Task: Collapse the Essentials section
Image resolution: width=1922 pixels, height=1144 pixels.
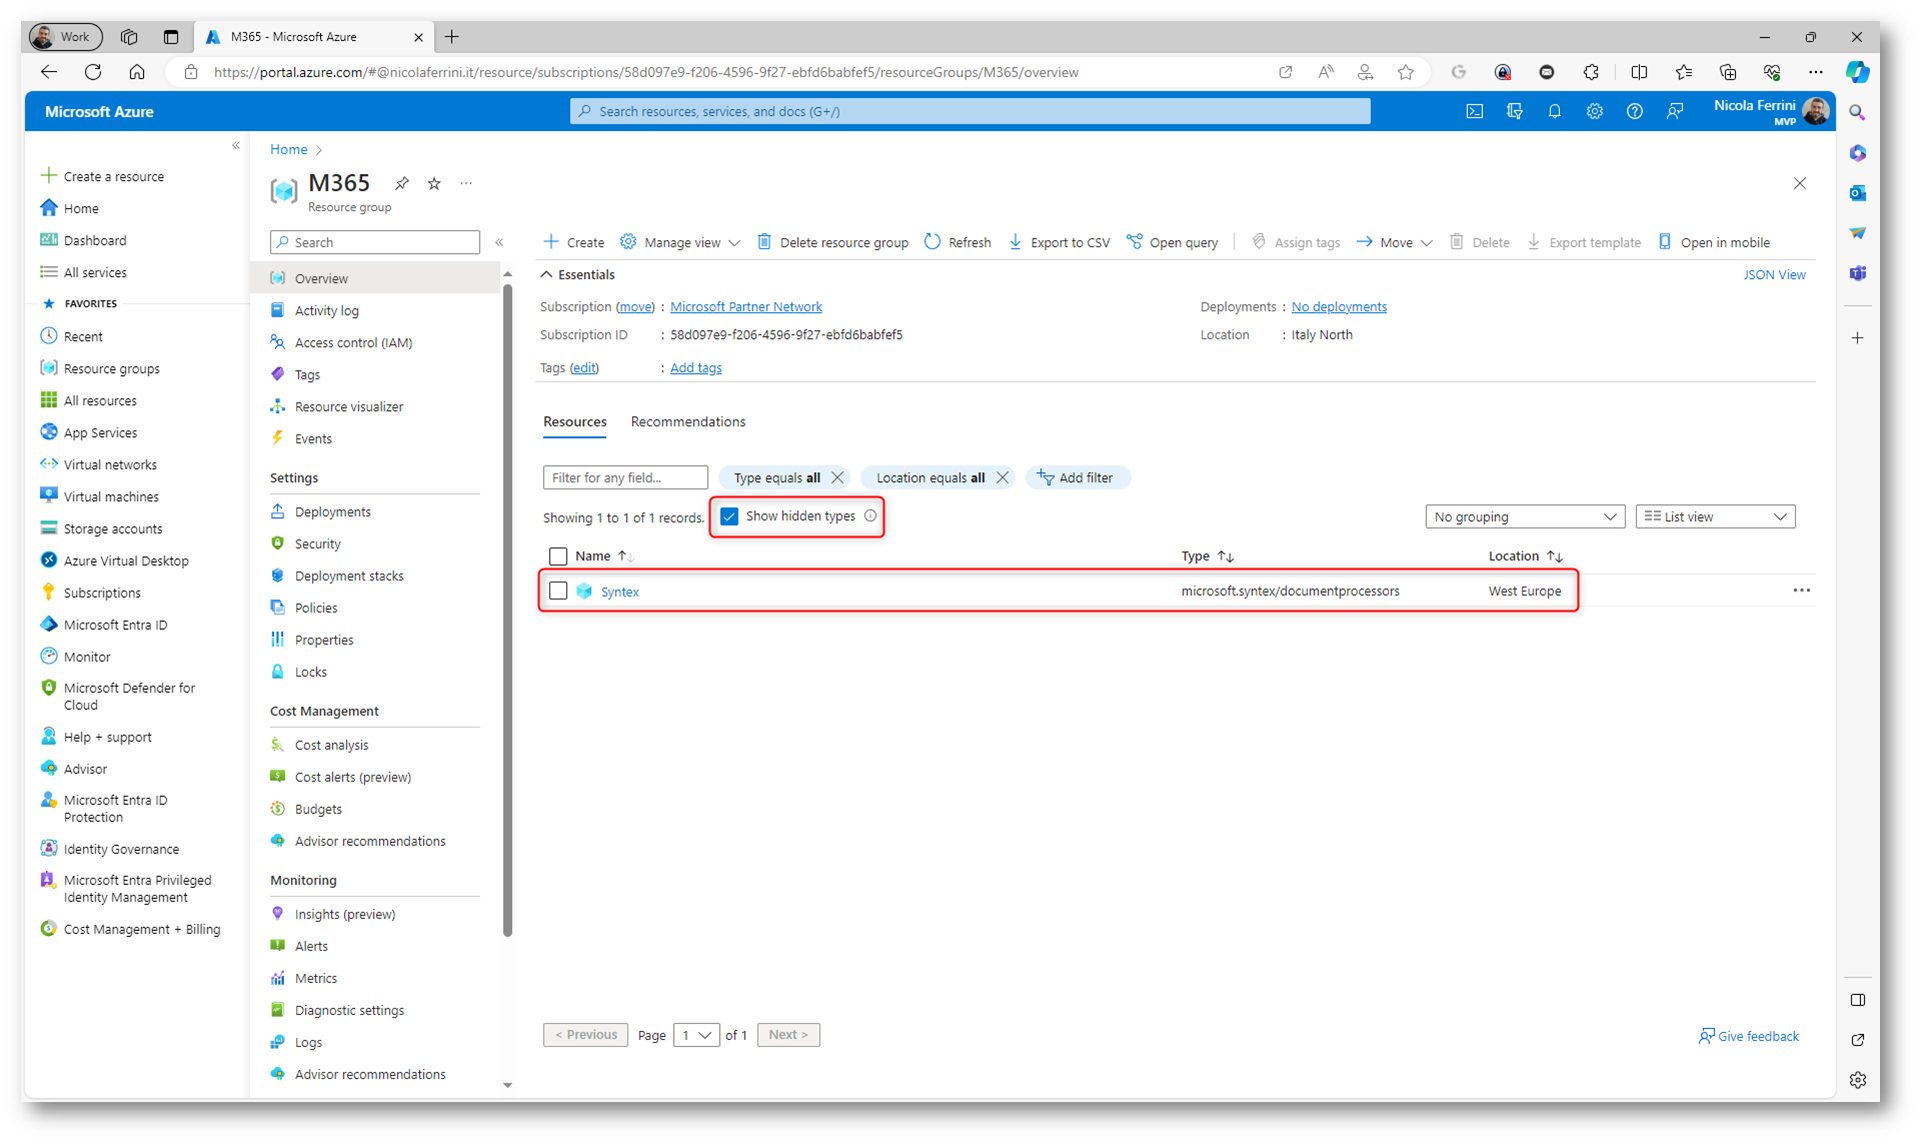Action: 547,275
